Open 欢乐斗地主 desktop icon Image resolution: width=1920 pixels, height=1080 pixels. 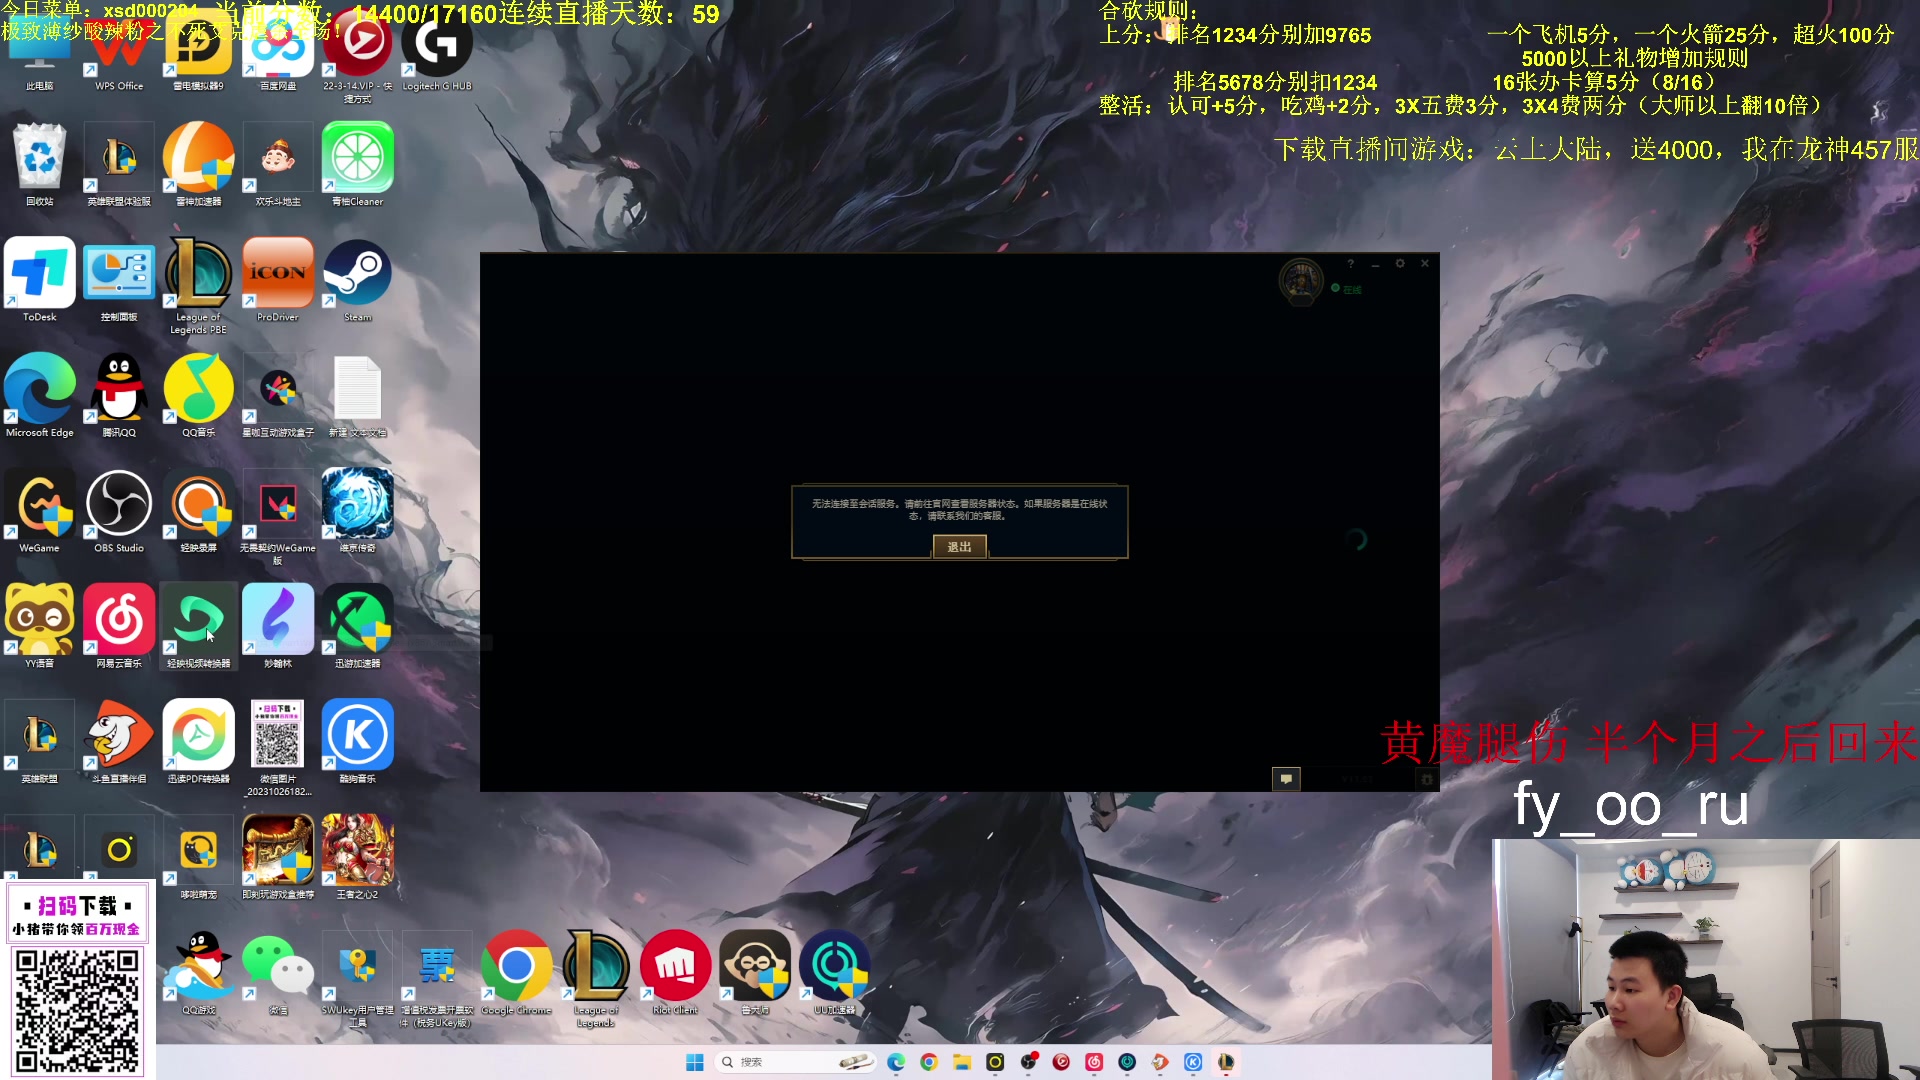pyautogui.click(x=278, y=165)
